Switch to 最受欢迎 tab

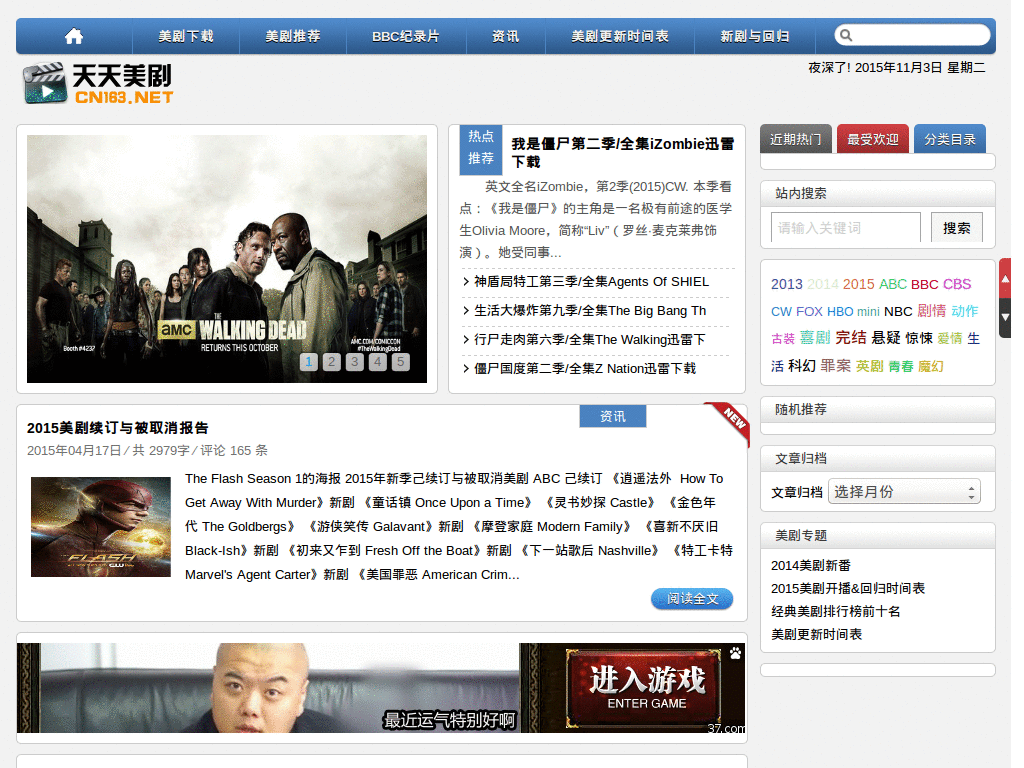click(872, 139)
